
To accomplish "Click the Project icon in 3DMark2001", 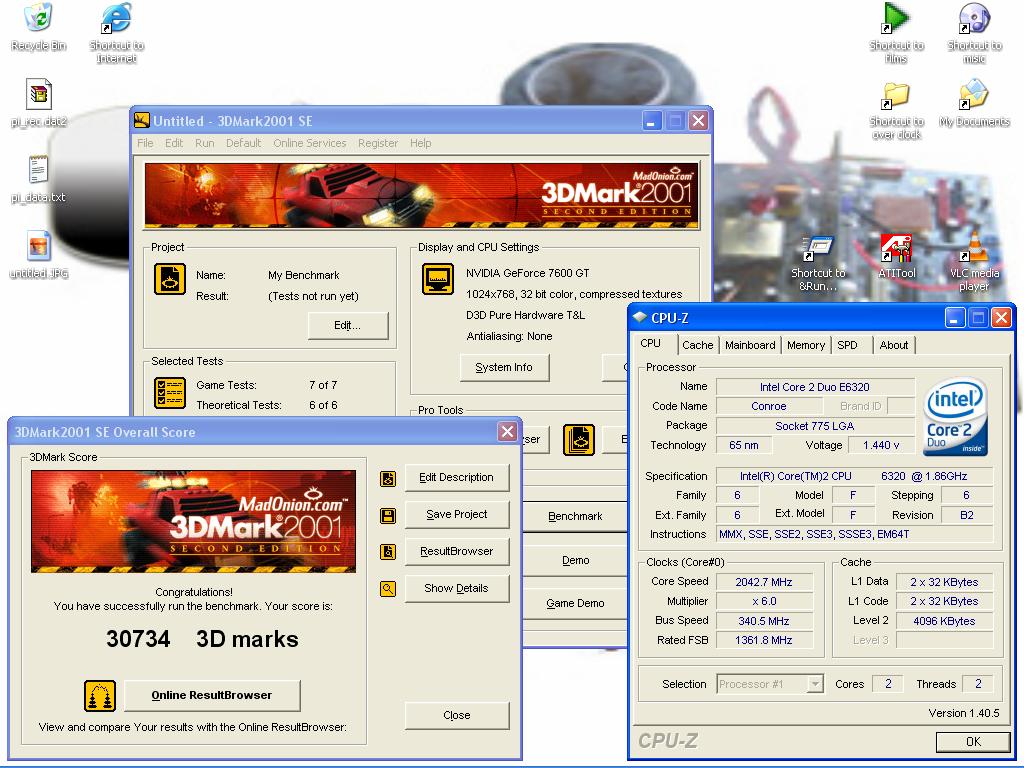I will tap(170, 280).
